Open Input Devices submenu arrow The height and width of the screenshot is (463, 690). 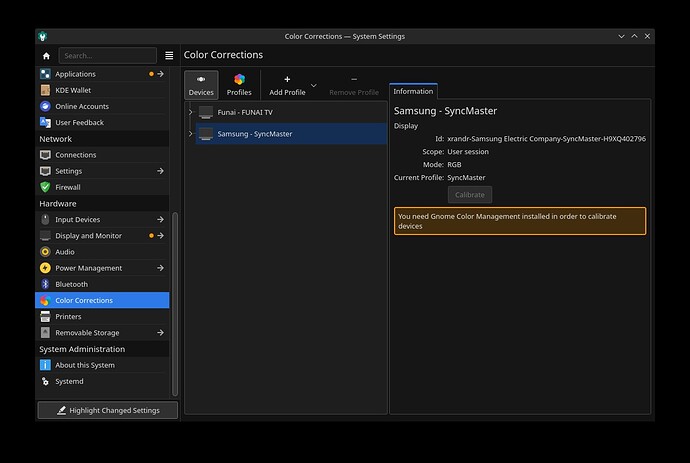(x=161, y=219)
